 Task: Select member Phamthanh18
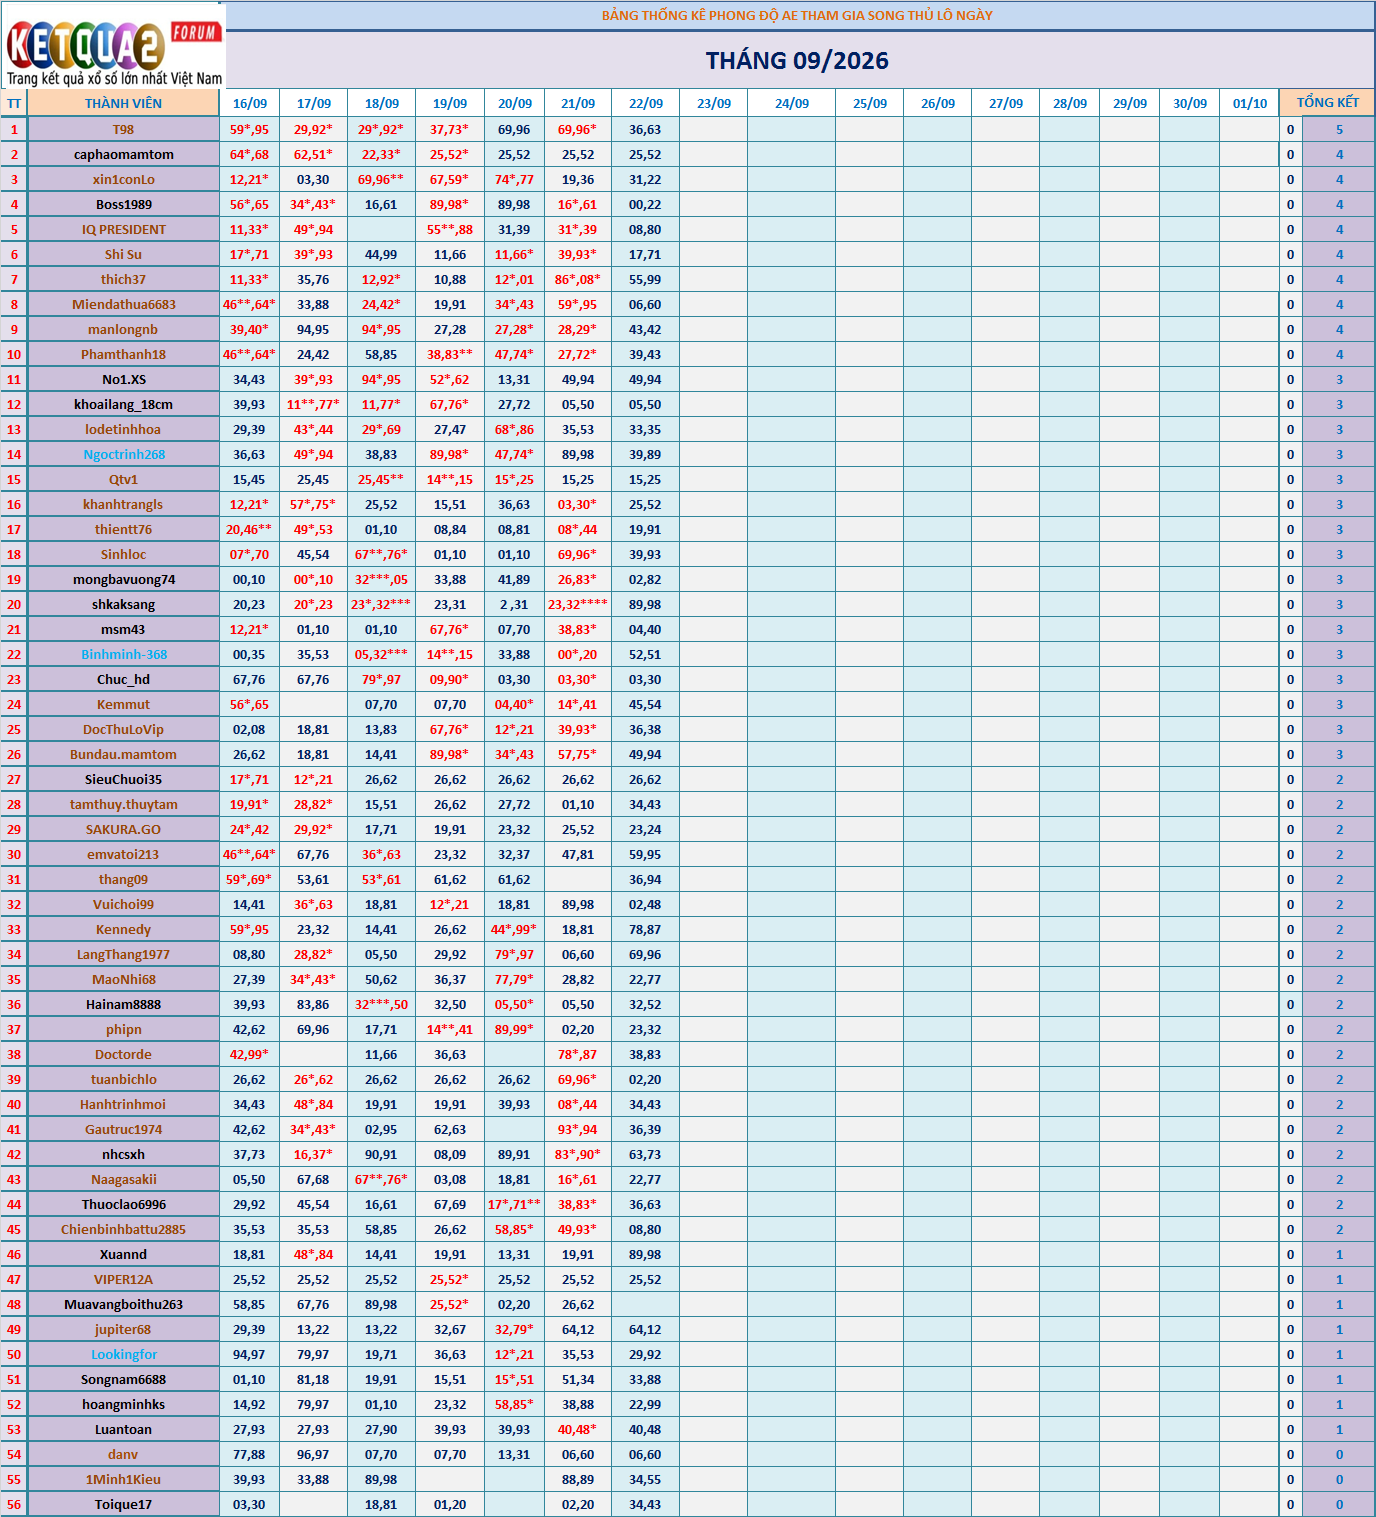[x=123, y=355]
